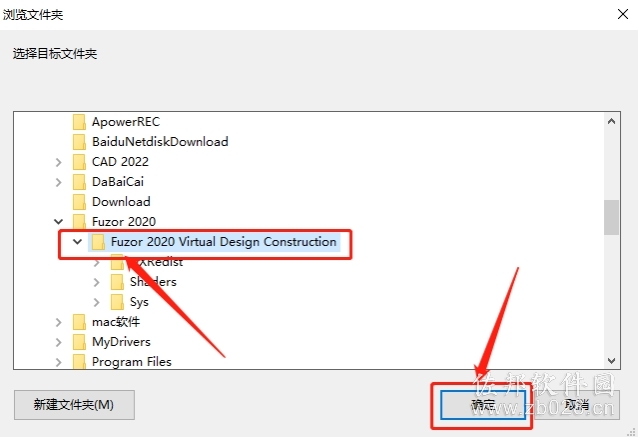Expand the Sys subfolder
Screen dimensions: 638x437
coord(96,302)
